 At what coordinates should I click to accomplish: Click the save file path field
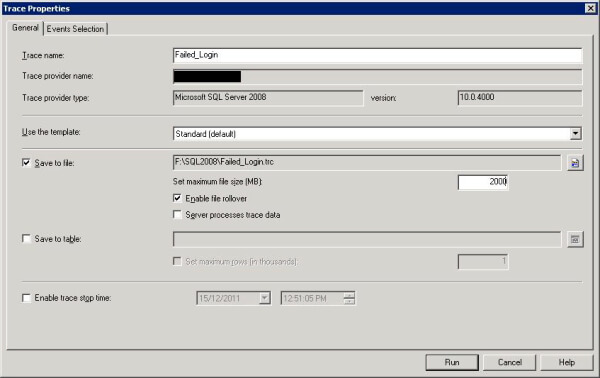pos(367,163)
